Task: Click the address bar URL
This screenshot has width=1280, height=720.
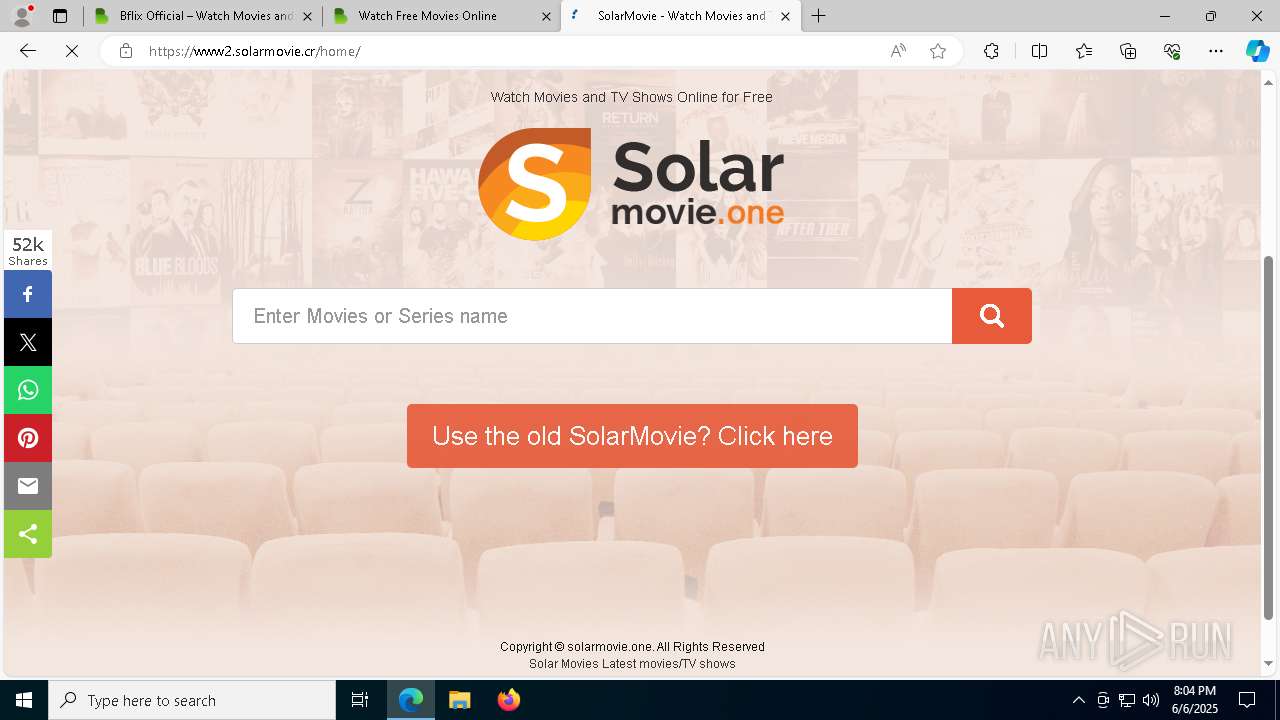Action: tap(254, 51)
